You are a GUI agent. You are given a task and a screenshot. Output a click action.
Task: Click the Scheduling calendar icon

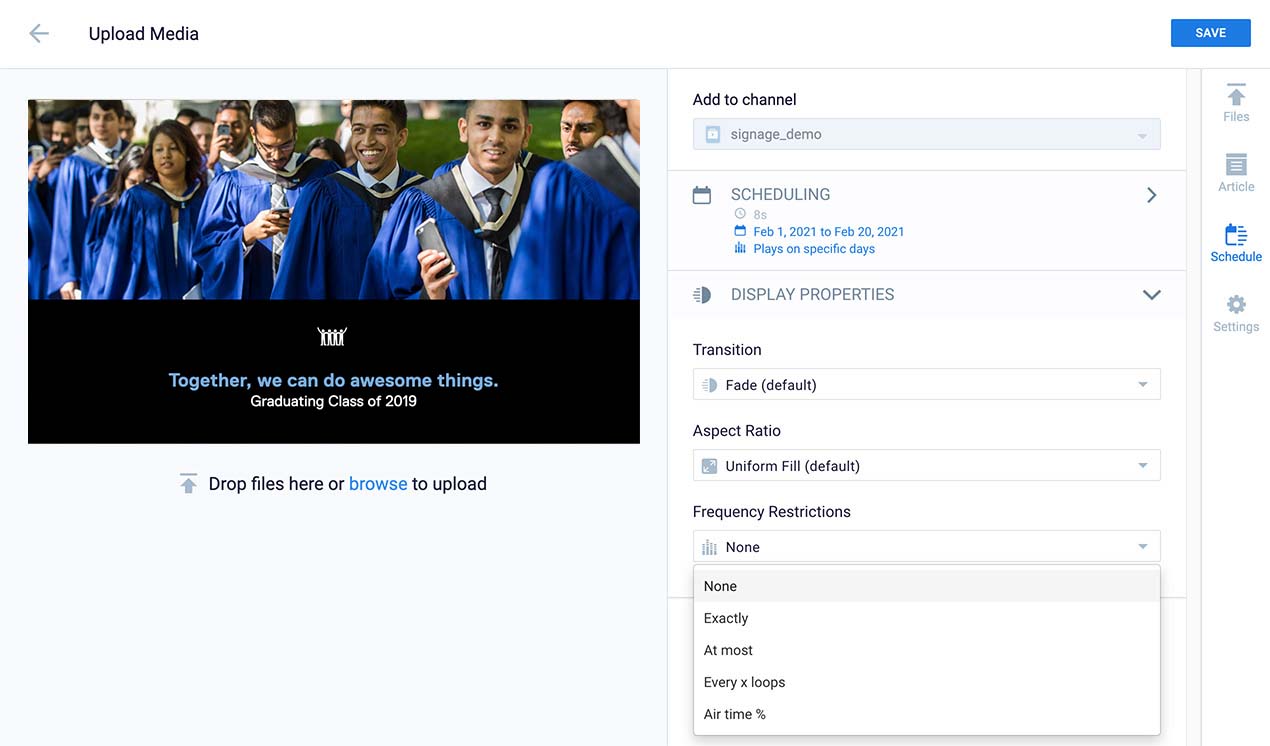click(702, 195)
